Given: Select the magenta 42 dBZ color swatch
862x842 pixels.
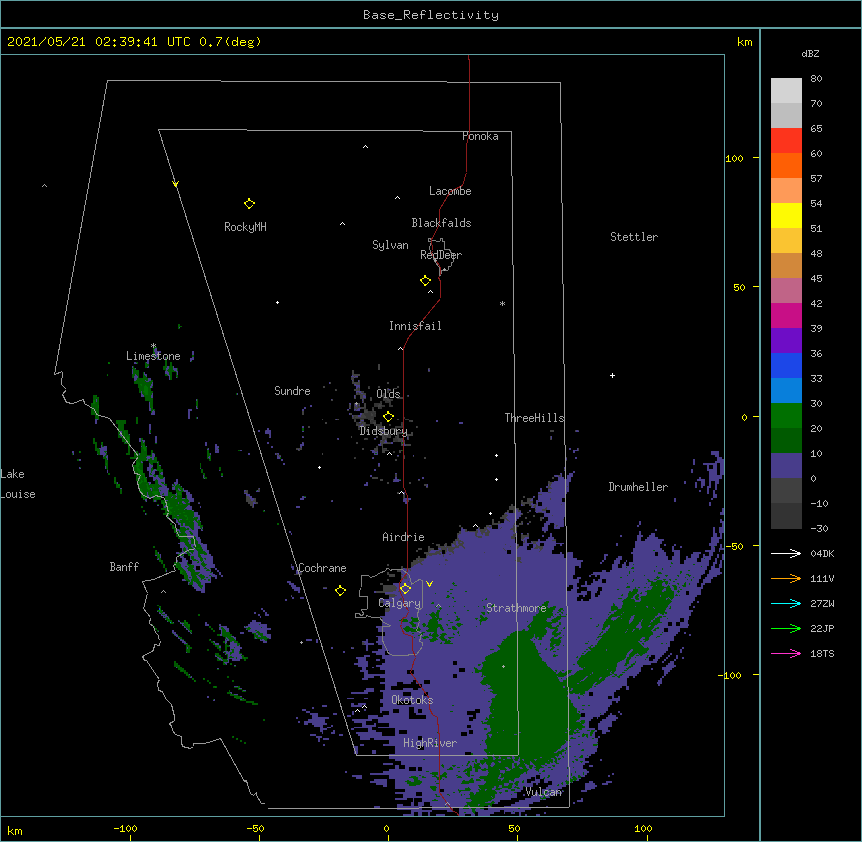Looking at the screenshot, I should (x=786, y=315).
